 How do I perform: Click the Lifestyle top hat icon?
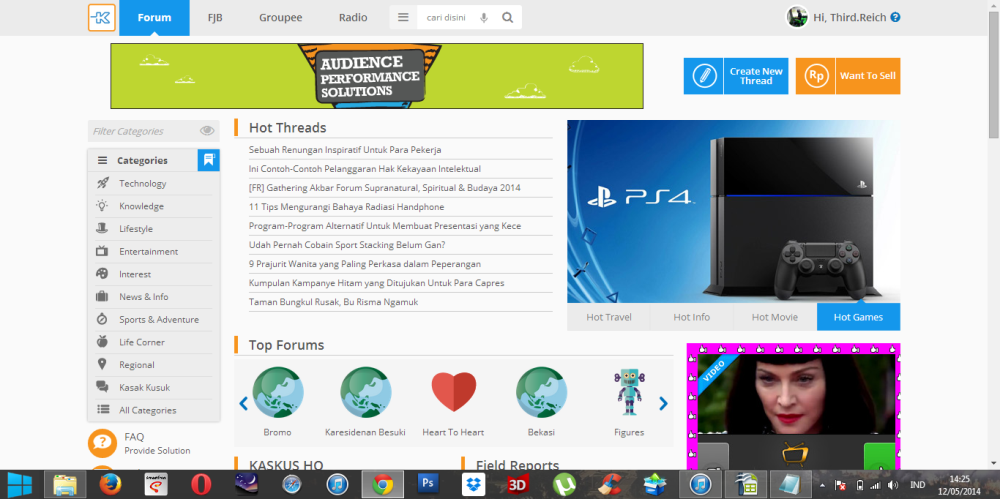point(102,228)
